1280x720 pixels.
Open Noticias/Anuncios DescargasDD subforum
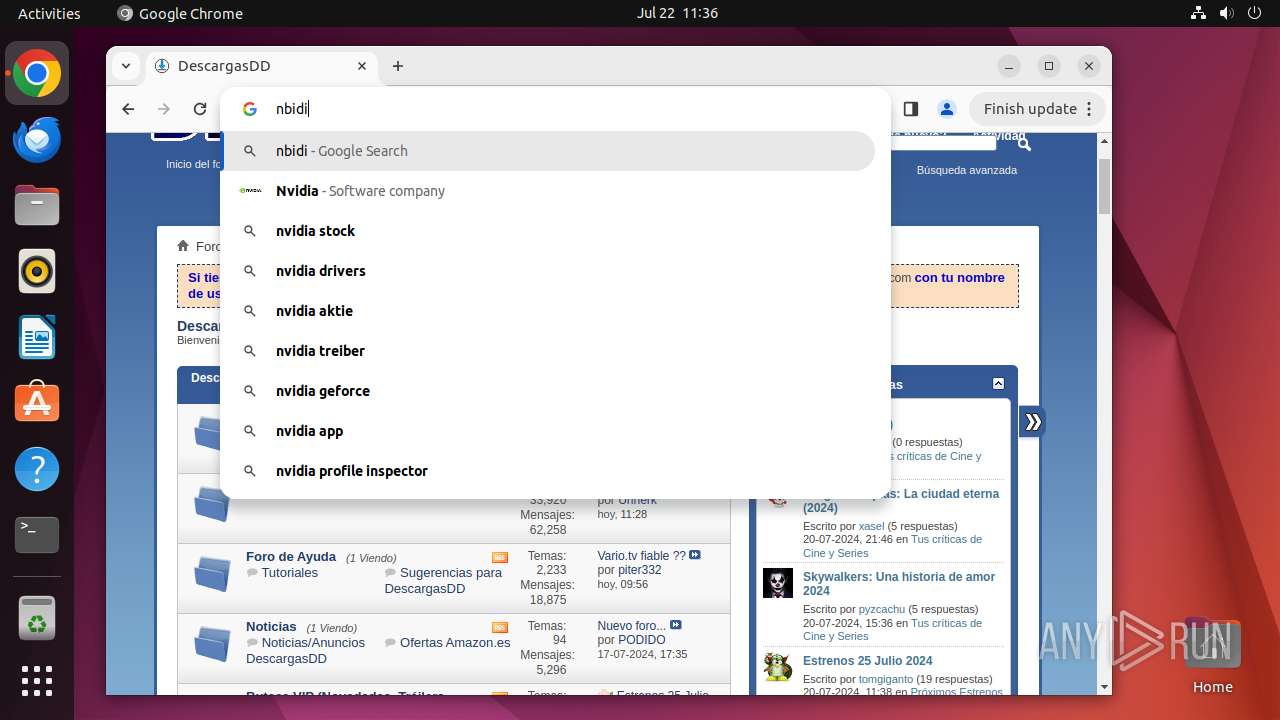coord(305,651)
